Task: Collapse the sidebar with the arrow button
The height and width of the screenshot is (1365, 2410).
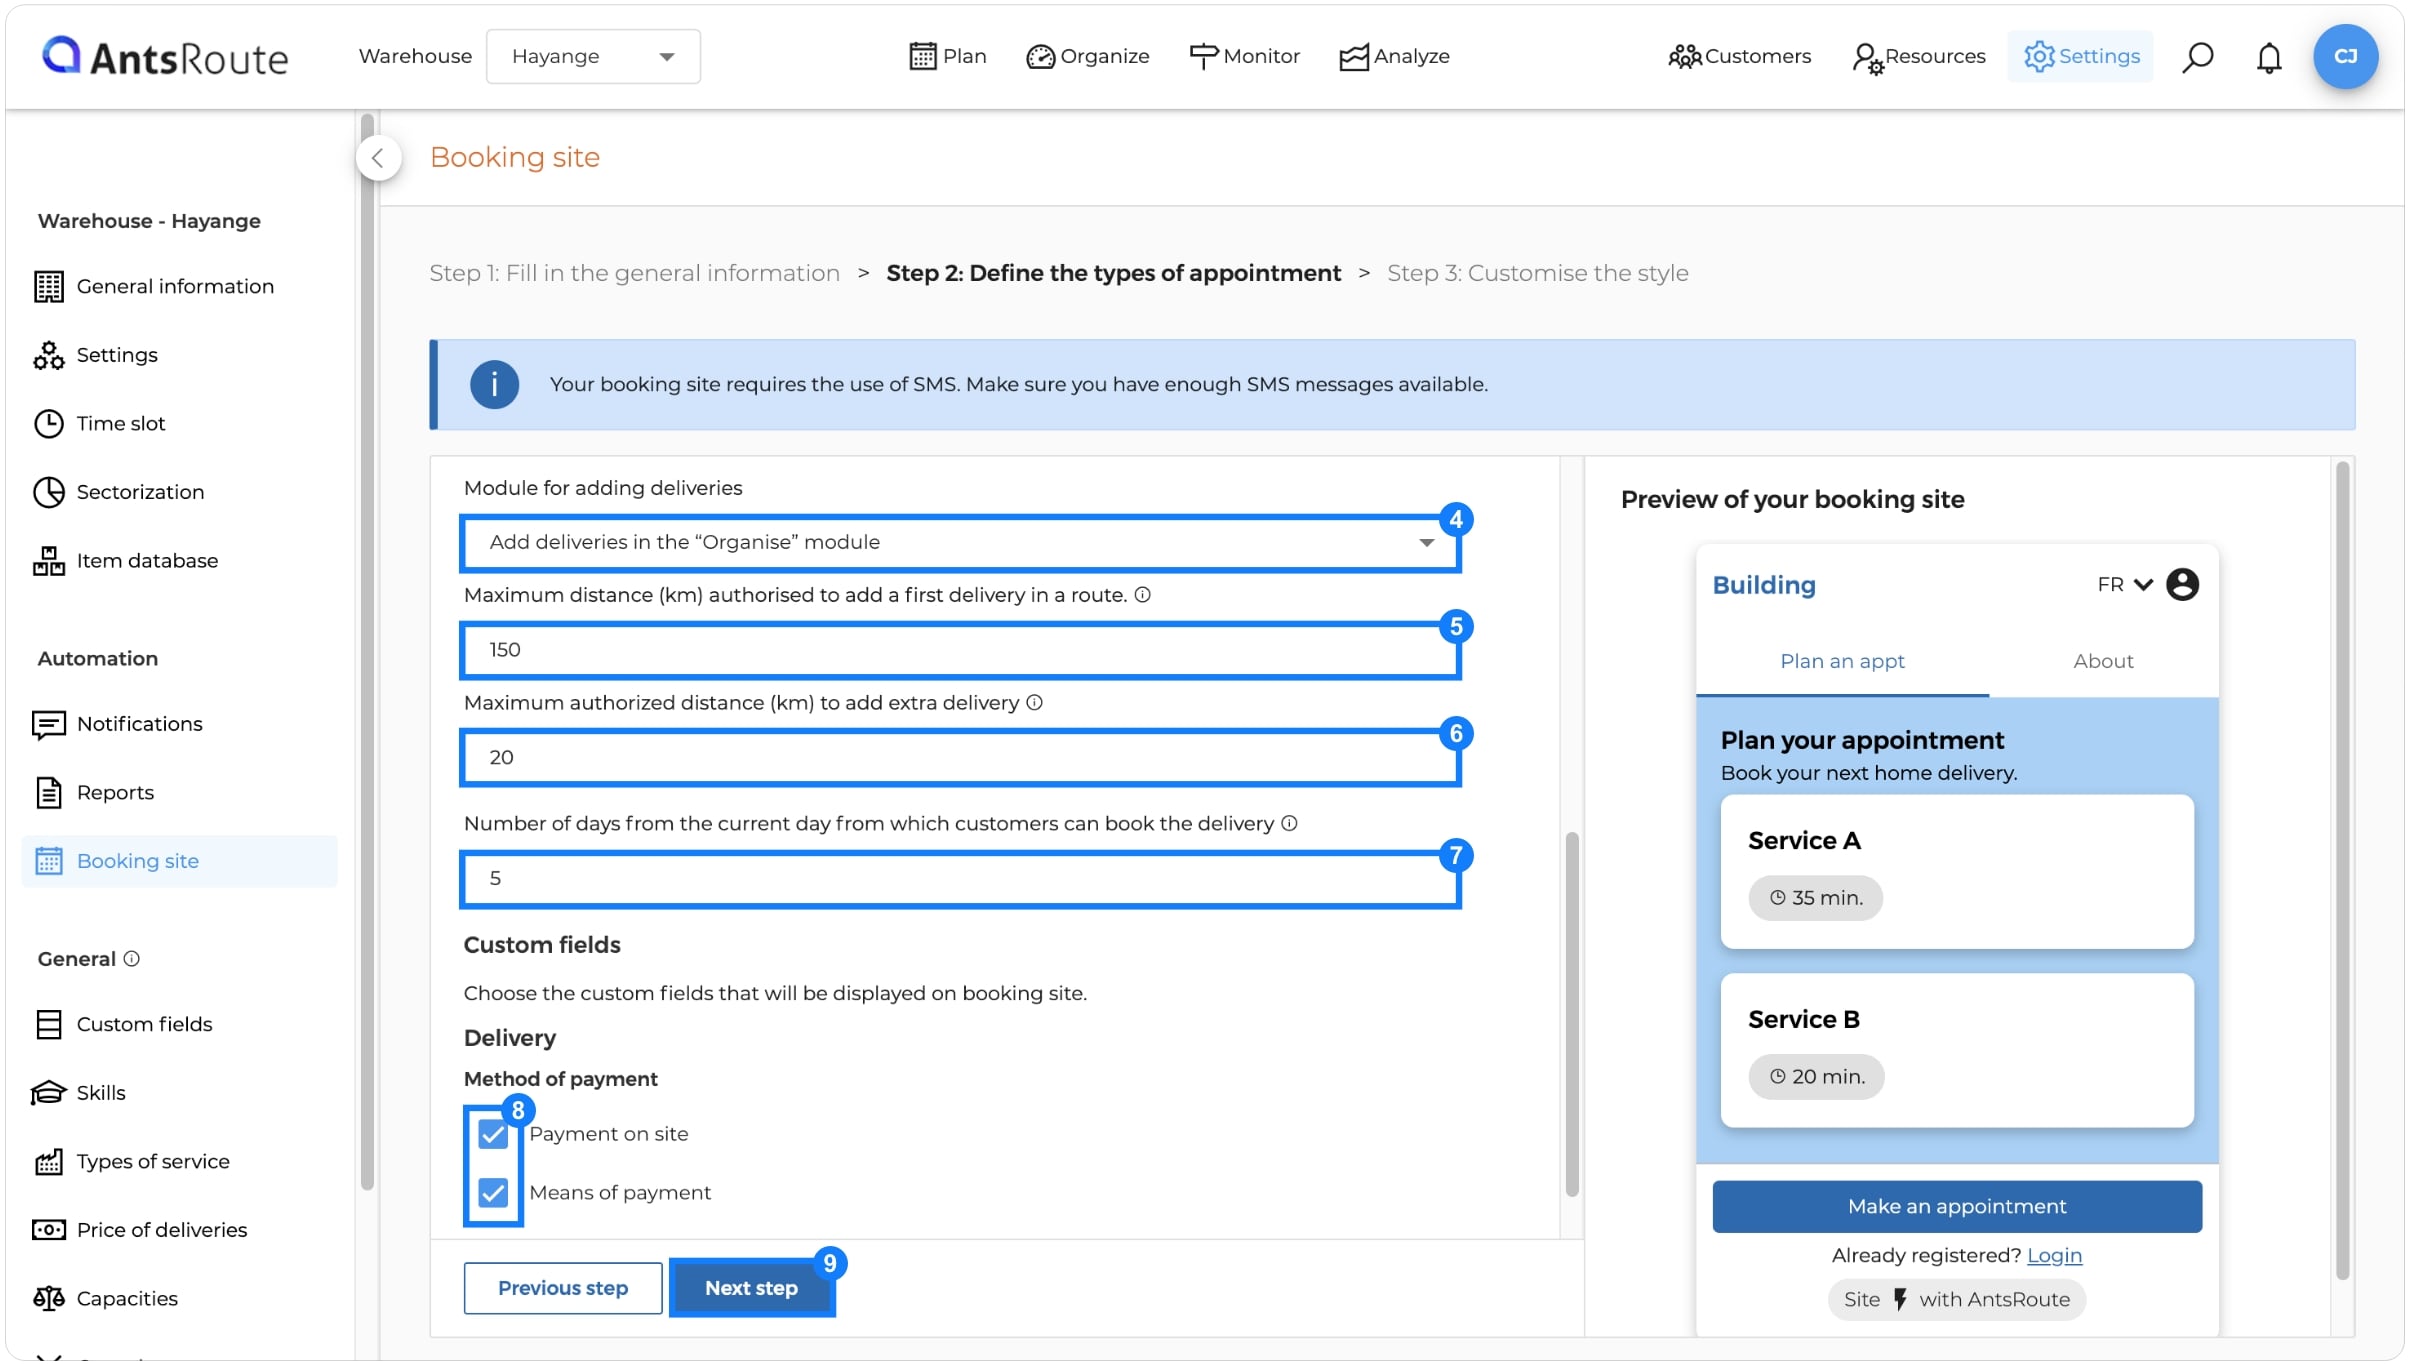Action: pyautogui.click(x=378, y=158)
